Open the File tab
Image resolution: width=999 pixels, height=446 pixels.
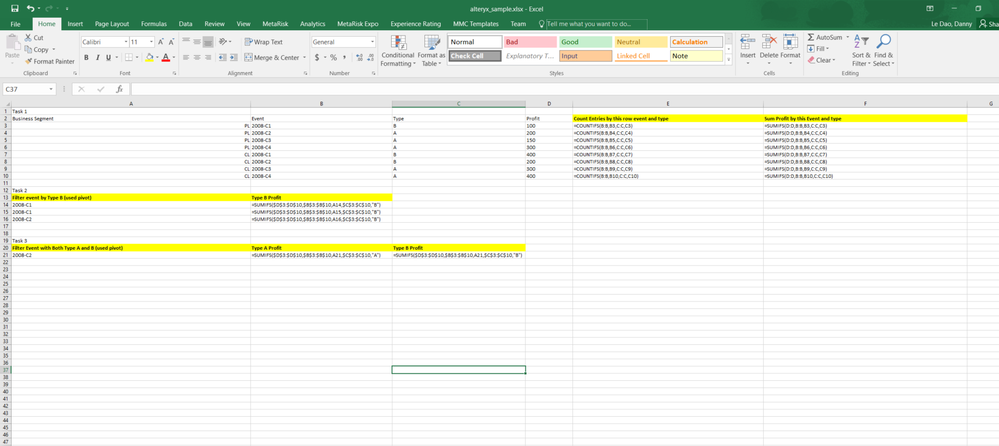click(x=16, y=24)
